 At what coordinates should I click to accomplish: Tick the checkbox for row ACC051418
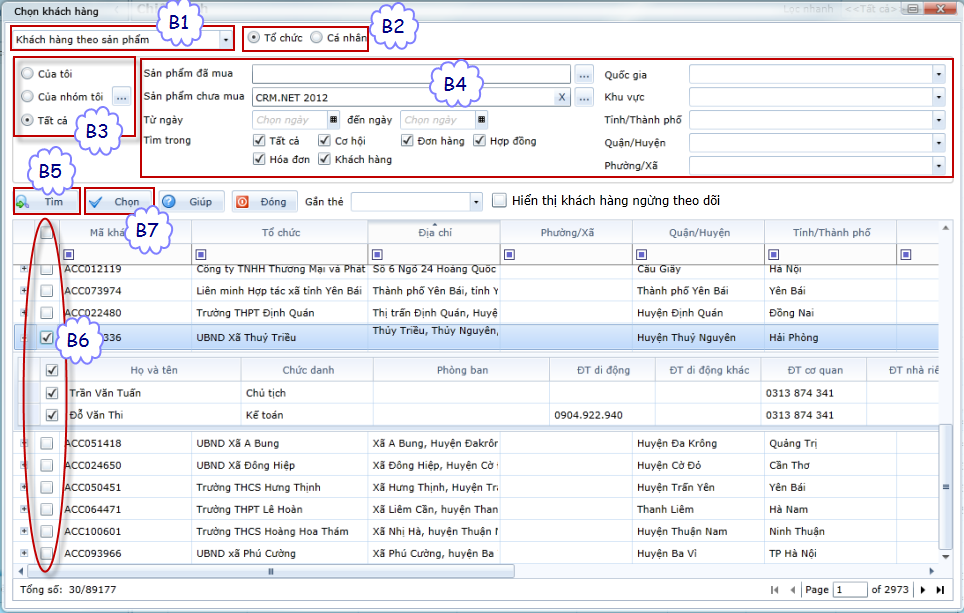(x=47, y=443)
